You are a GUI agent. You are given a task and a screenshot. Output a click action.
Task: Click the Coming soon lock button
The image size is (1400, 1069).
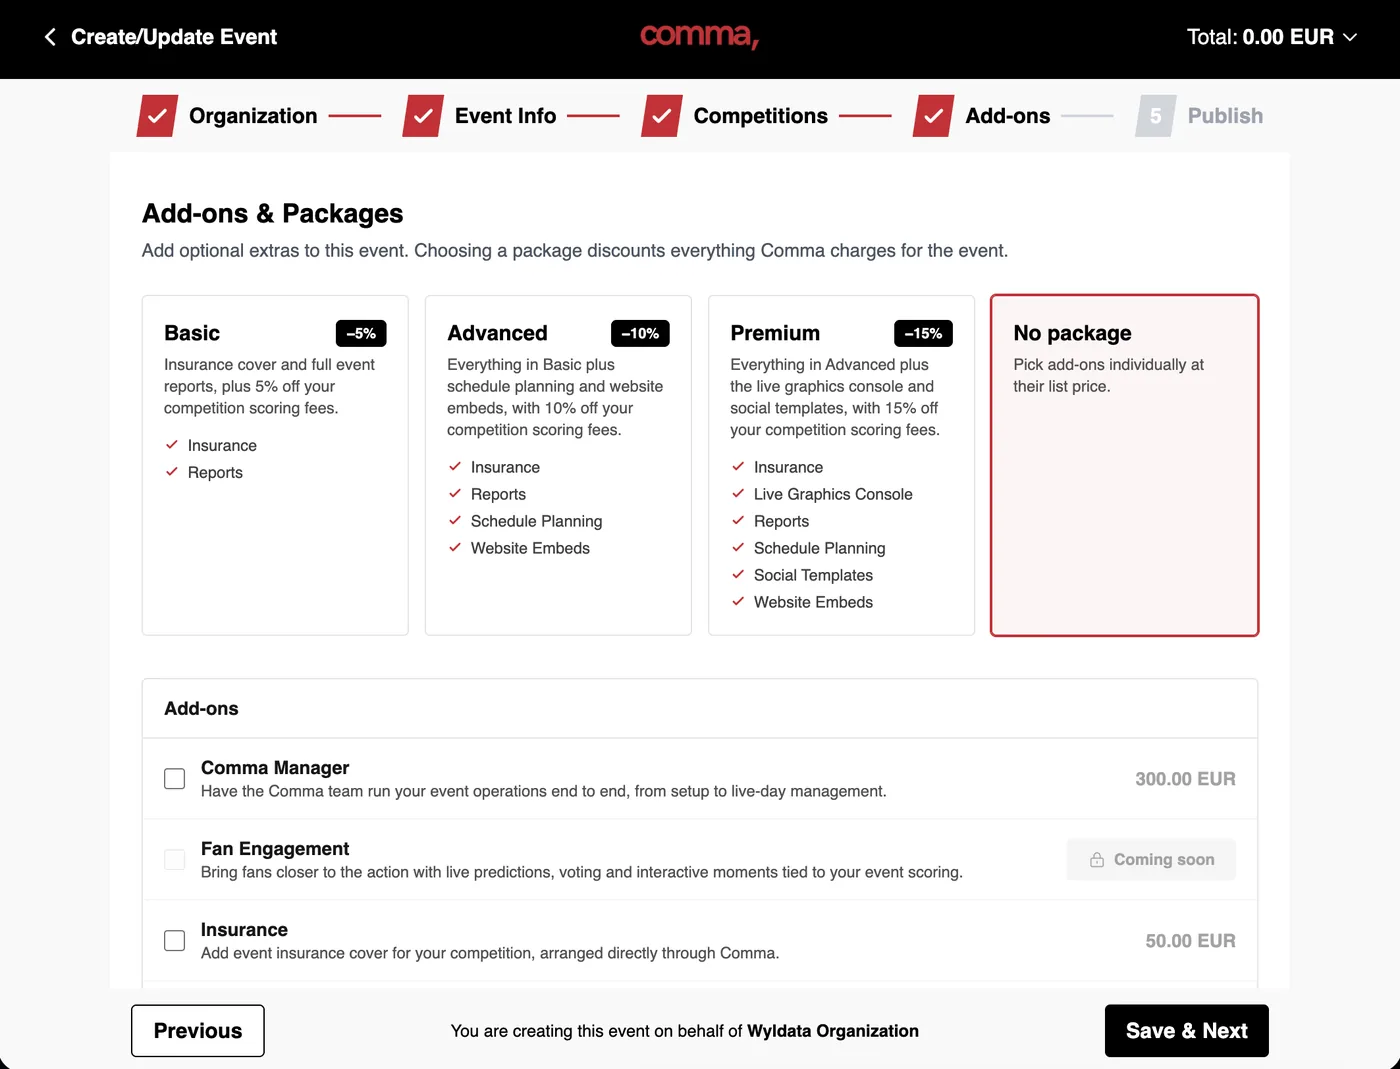click(1151, 860)
